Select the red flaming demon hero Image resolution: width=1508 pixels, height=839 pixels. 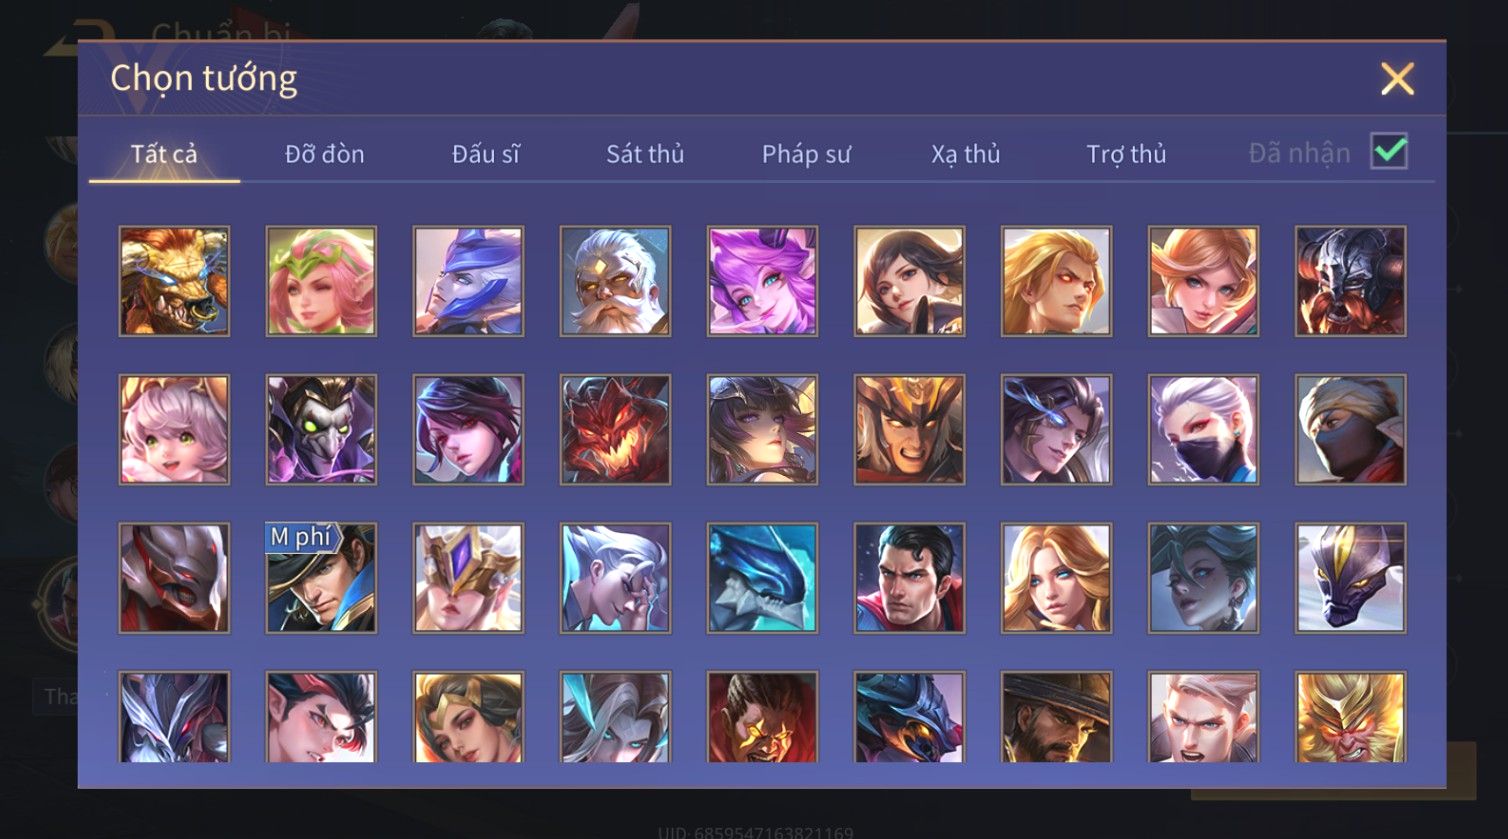(x=615, y=430)
